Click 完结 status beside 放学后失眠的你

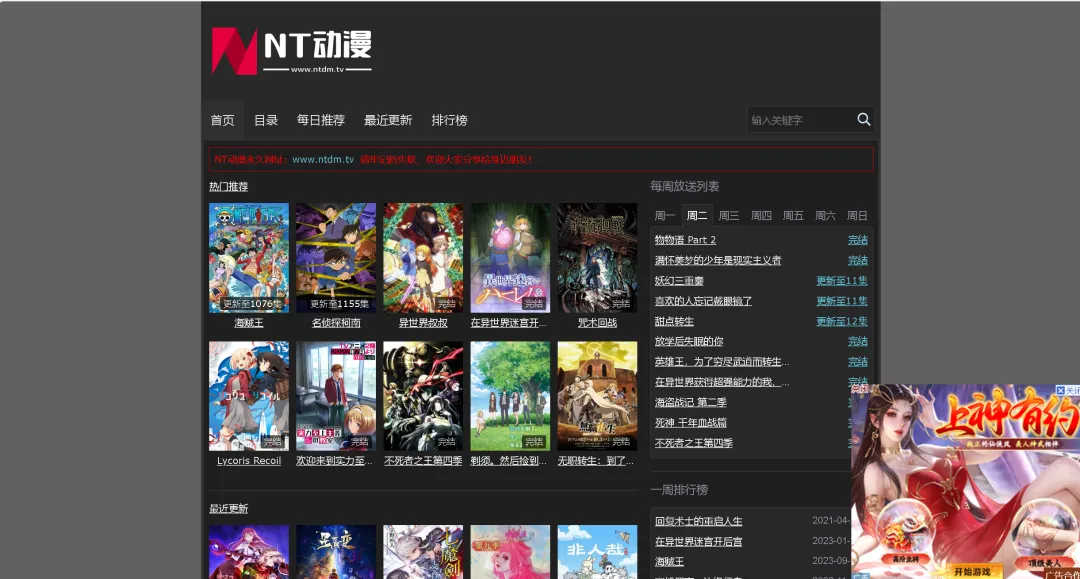(x=858, y=341)
